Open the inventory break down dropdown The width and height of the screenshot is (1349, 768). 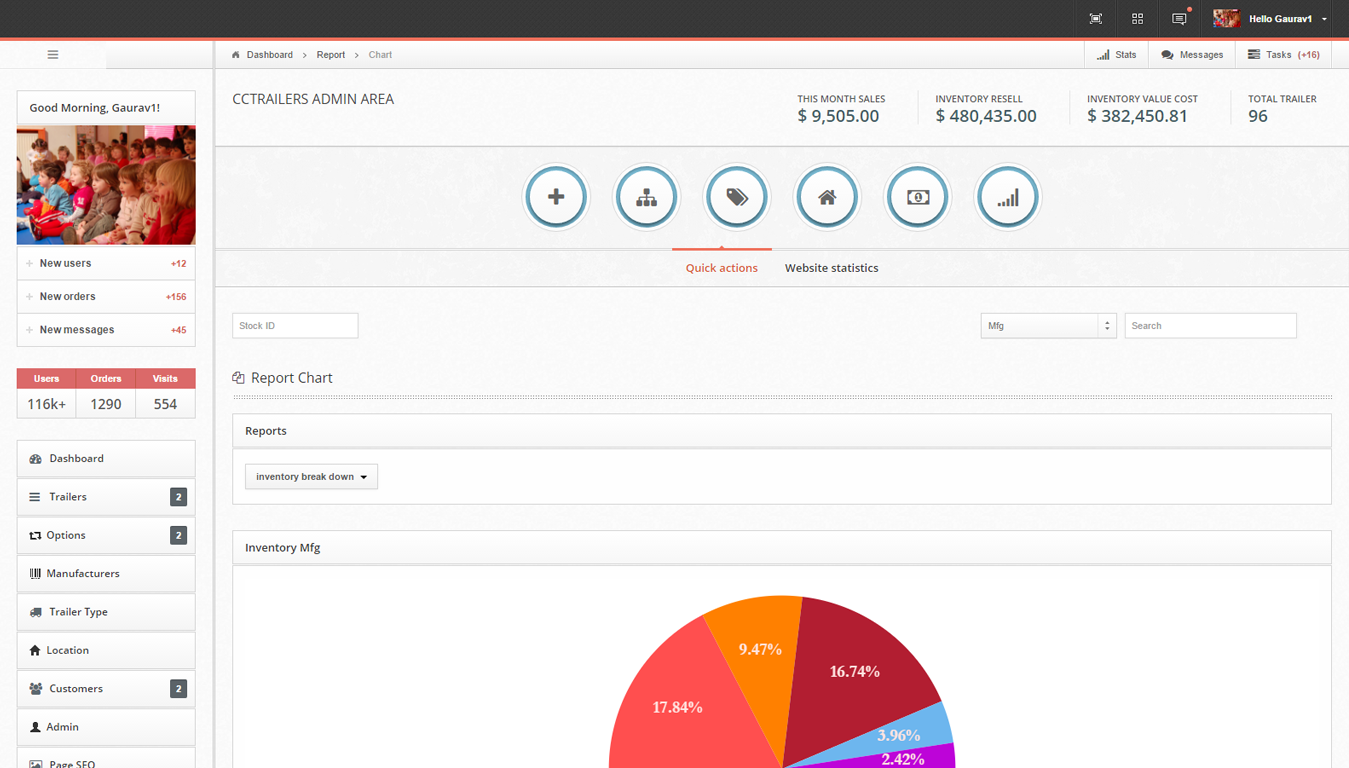311,477
